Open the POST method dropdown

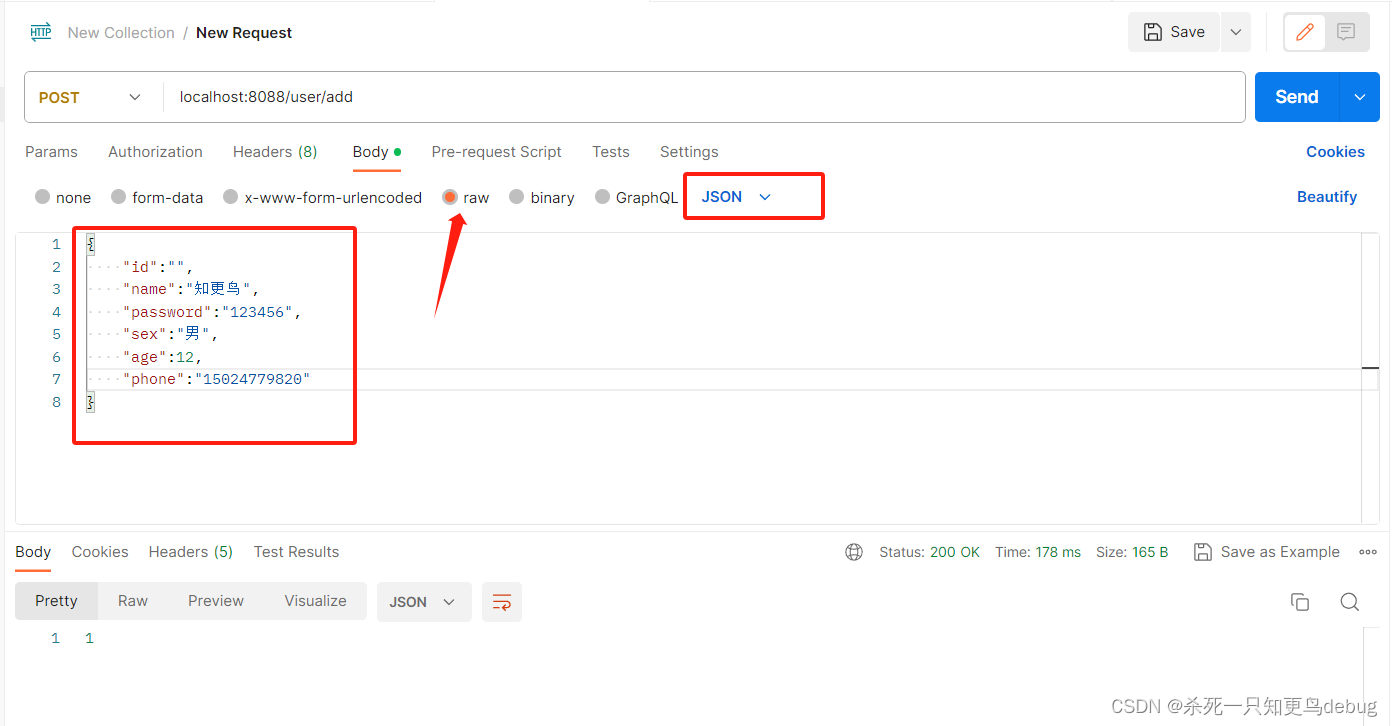[x=92, y=97]
